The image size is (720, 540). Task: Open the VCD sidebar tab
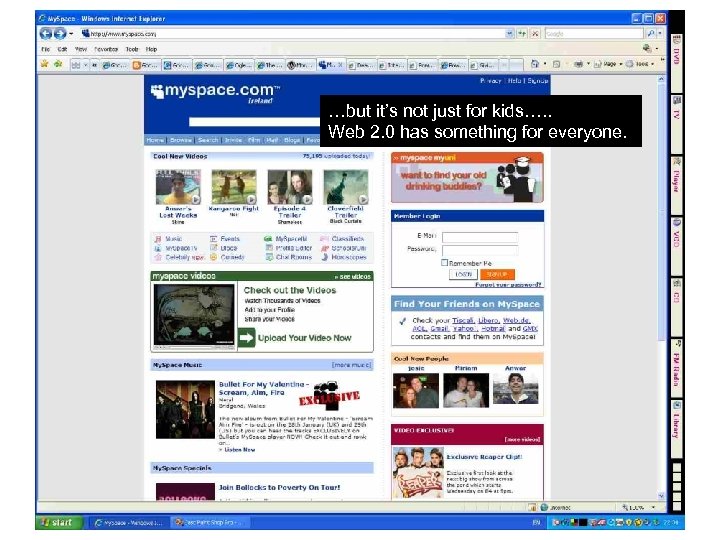coord(676,245)
